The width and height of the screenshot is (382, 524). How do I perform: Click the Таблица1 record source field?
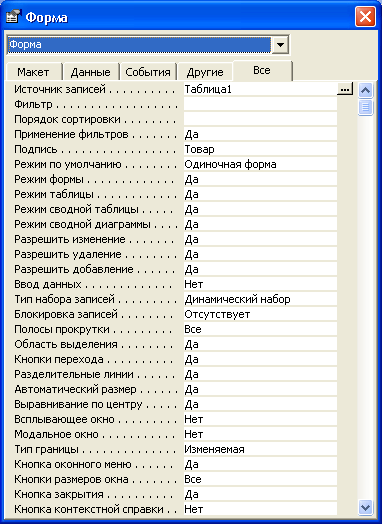(x=260, y=89)
